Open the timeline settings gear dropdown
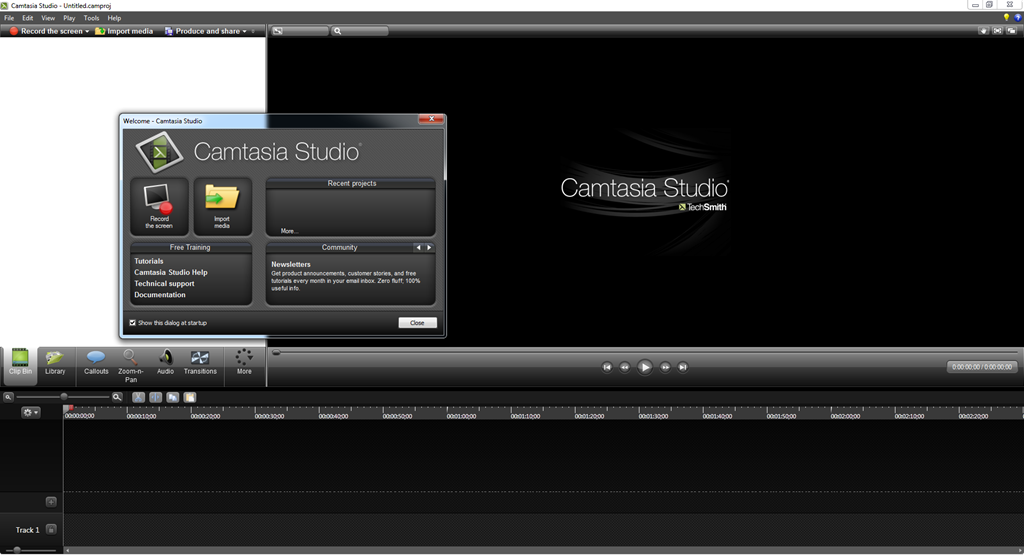The width and height of the screenshot is (1024, 555). pos(30,412)
